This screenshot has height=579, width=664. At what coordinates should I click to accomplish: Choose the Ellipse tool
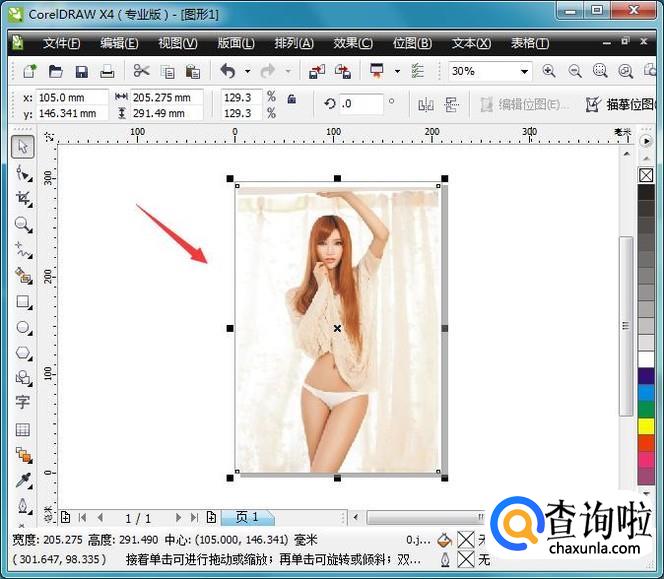coord(23,327)
